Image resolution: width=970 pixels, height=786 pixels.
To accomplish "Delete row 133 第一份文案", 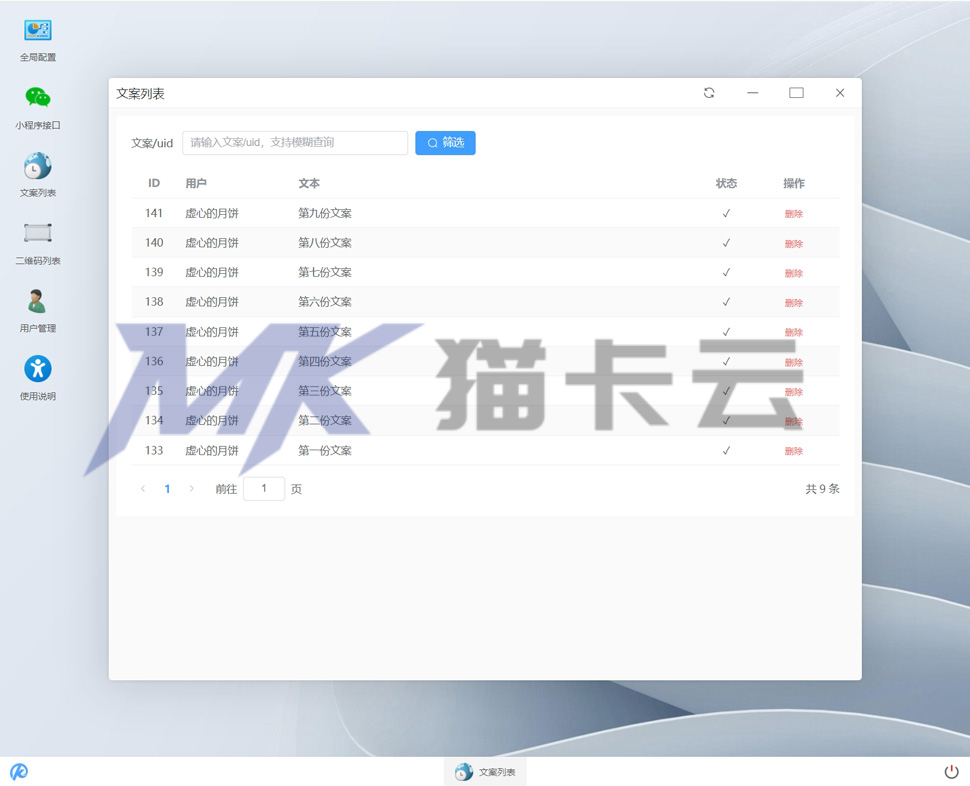I will pos(794,451).
